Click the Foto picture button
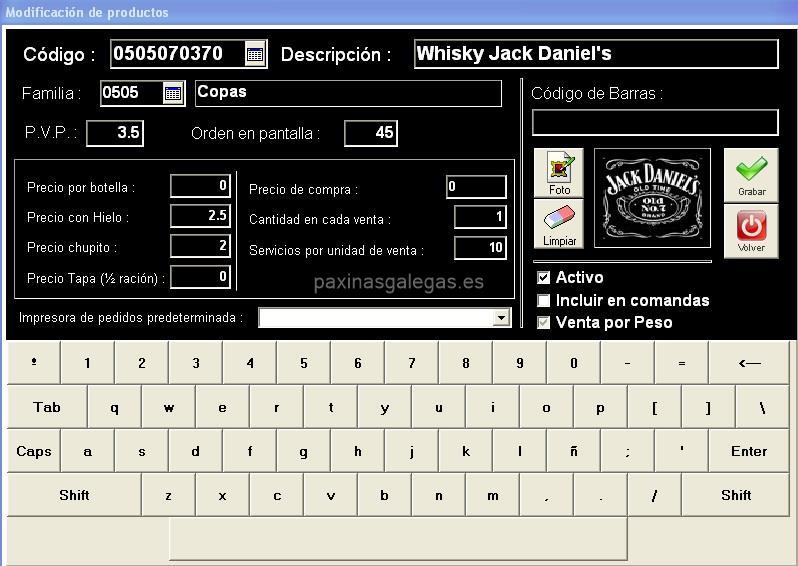The width and height of the screenshot is (798, 566). tap(559, 173)
